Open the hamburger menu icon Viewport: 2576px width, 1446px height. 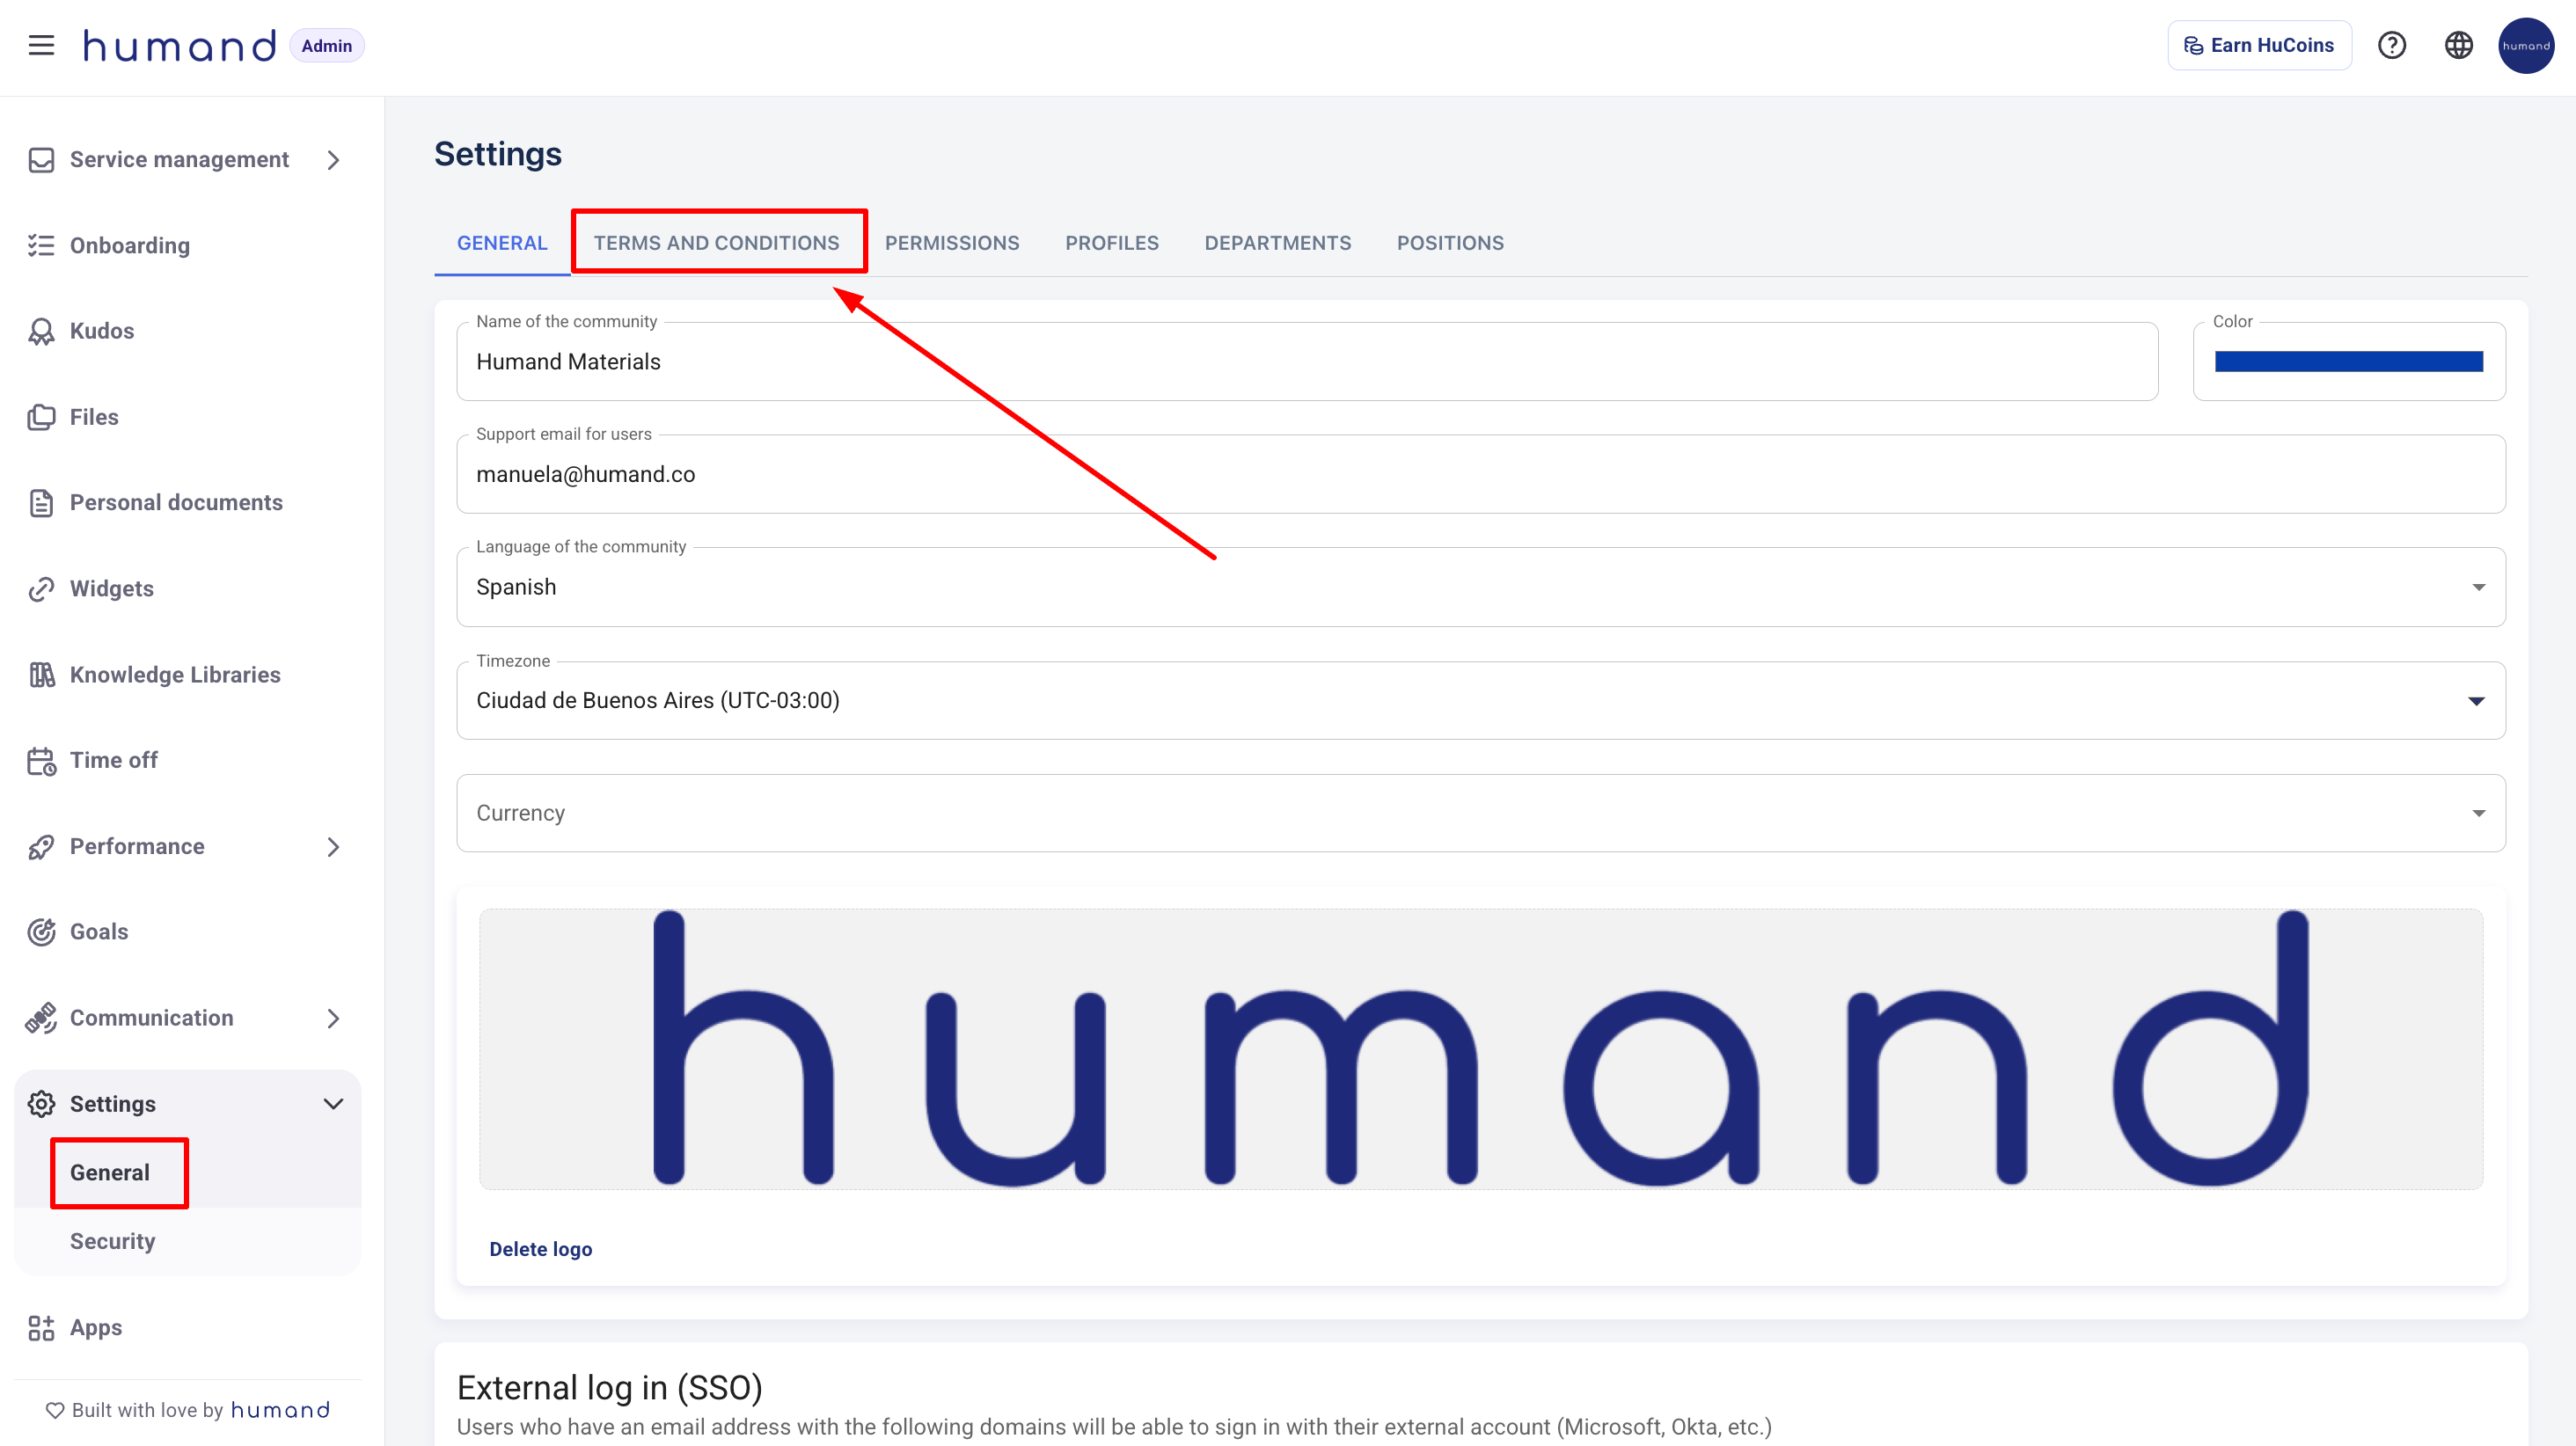click(x=41, y=45)
